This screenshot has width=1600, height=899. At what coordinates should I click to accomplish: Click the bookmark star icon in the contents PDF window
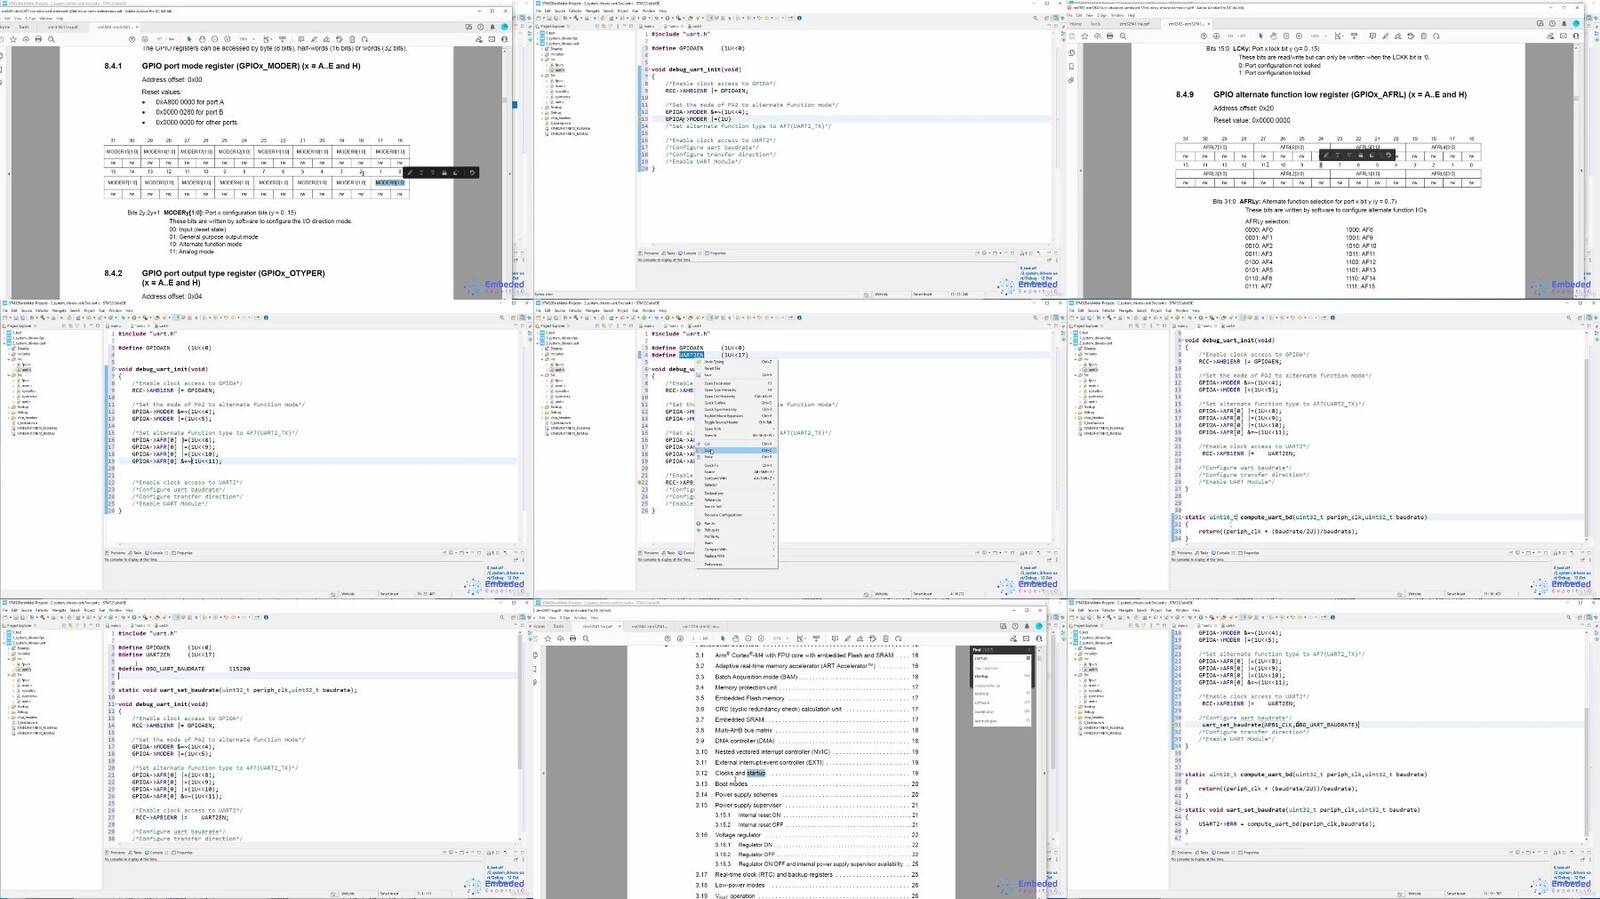[x=548, y=639]
